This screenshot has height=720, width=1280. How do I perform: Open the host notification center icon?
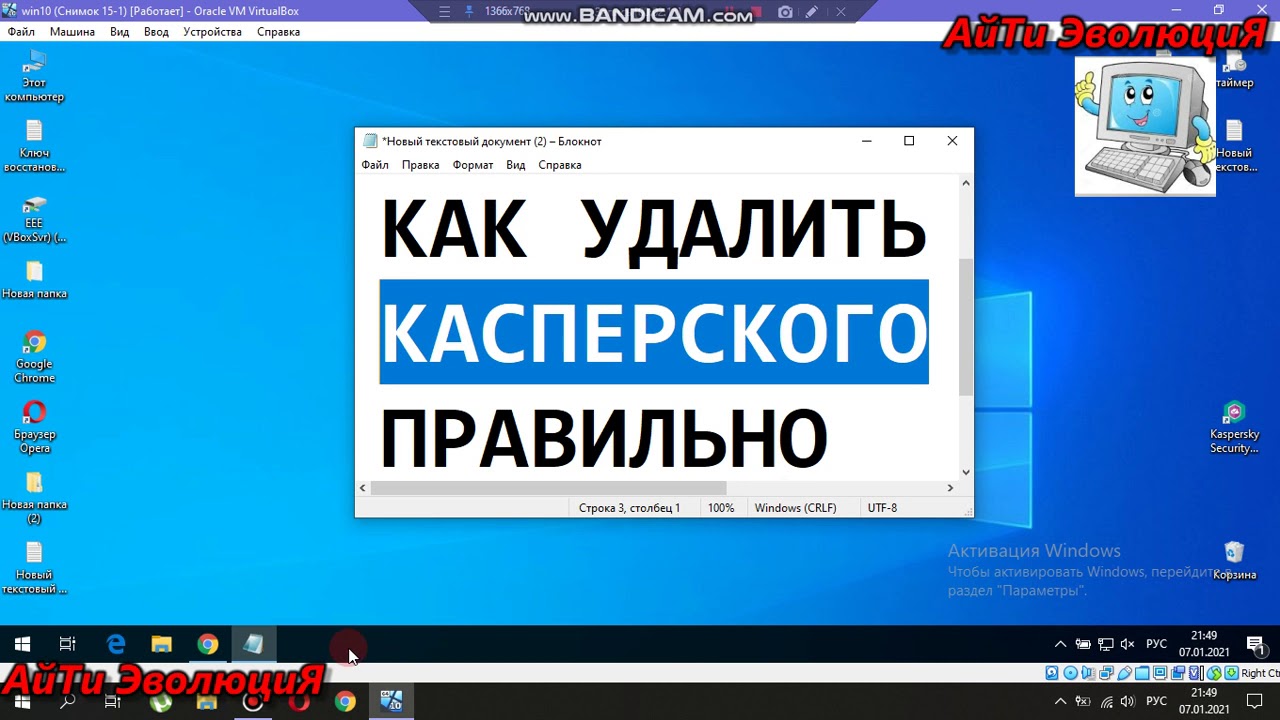point(1254,701)
